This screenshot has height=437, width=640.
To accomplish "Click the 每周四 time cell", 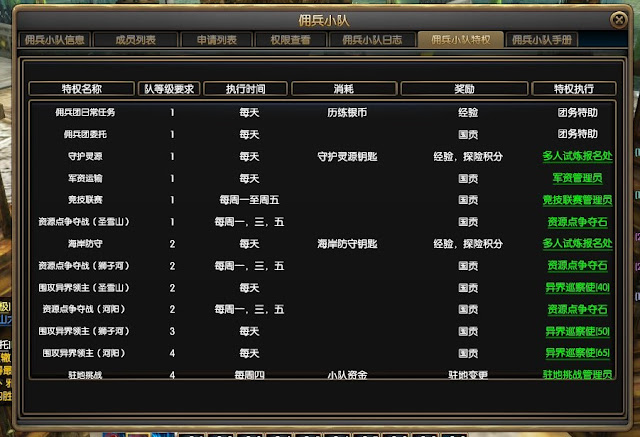I will tap(249, 375).
